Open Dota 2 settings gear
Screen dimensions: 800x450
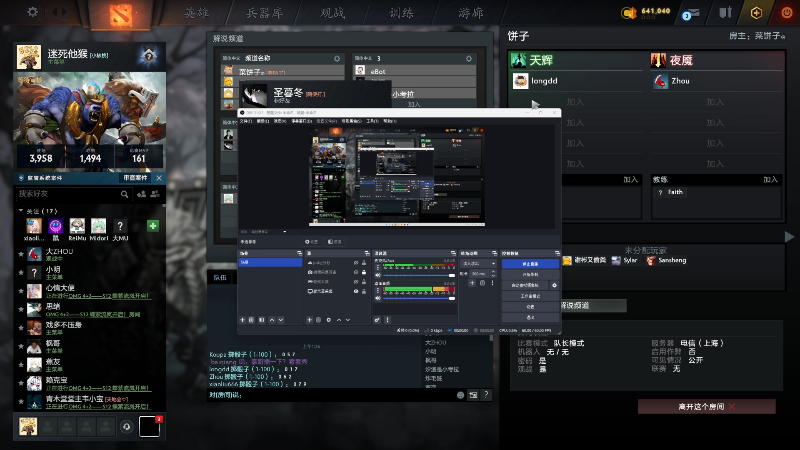tap(33, 12)
